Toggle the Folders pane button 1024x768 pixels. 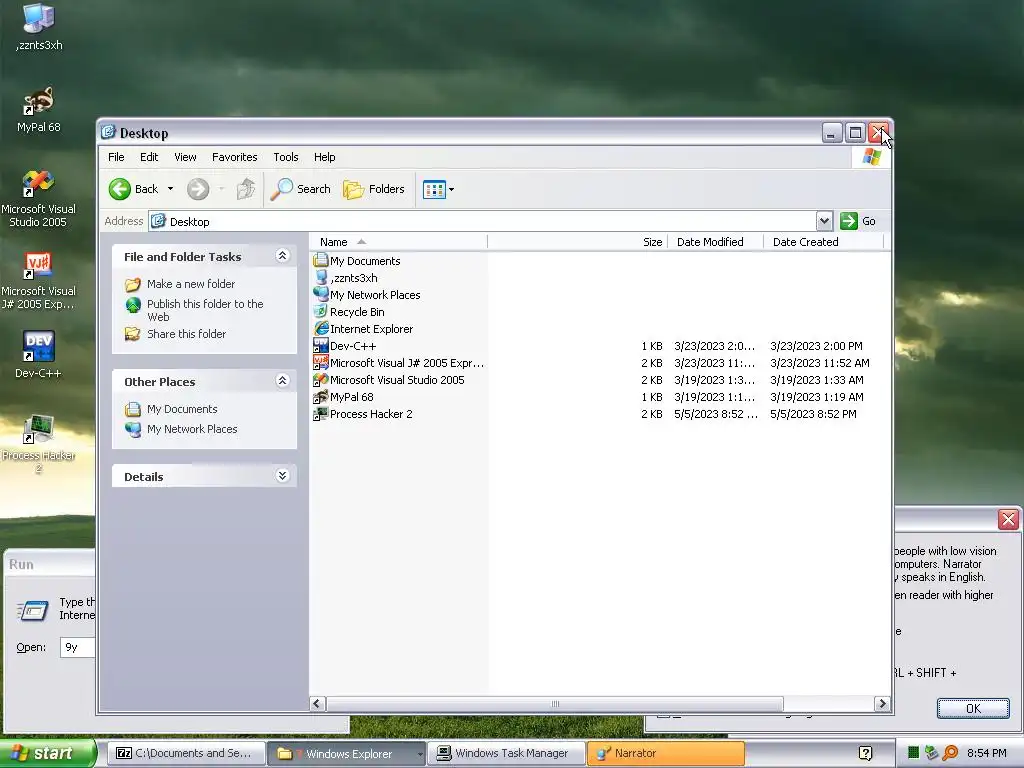[x=374, y=189]
